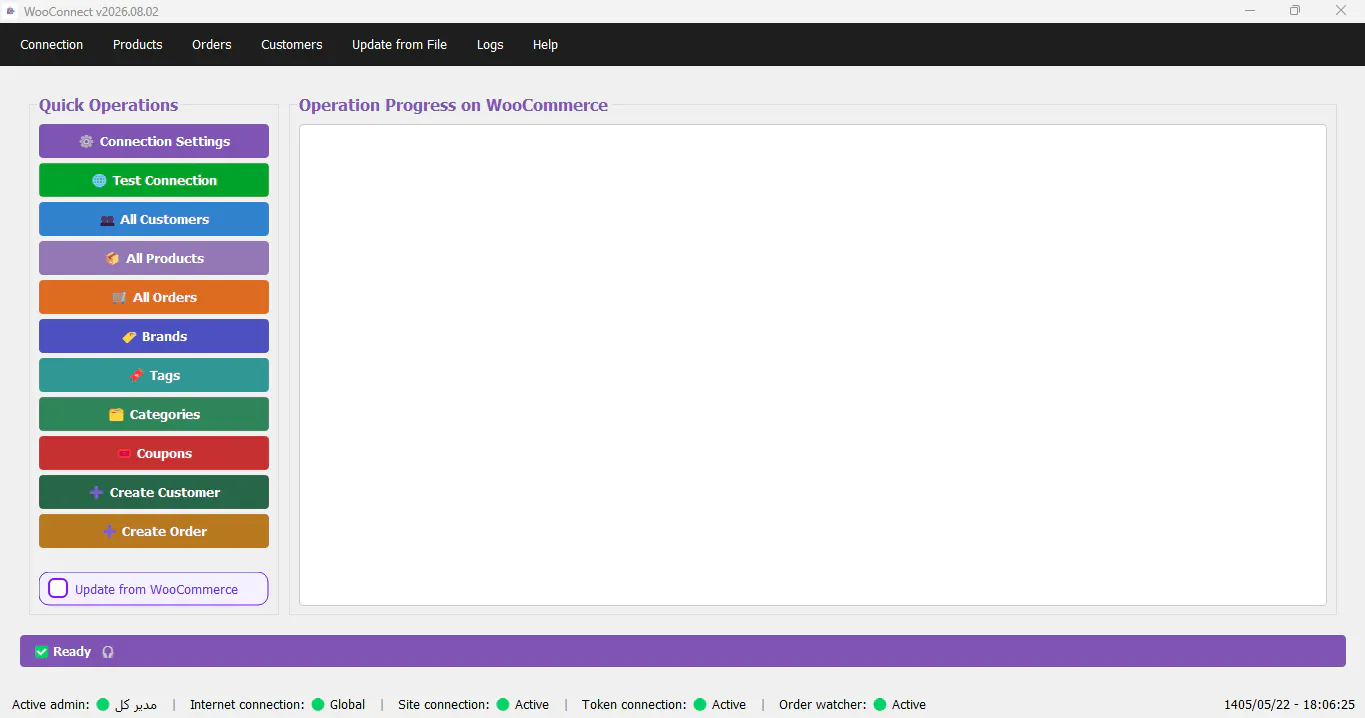Click the 'Operation Progress on WooCommerce' heading
Image resolution: width=1365 pixels, height=718 pixels.
pos(453,105)
